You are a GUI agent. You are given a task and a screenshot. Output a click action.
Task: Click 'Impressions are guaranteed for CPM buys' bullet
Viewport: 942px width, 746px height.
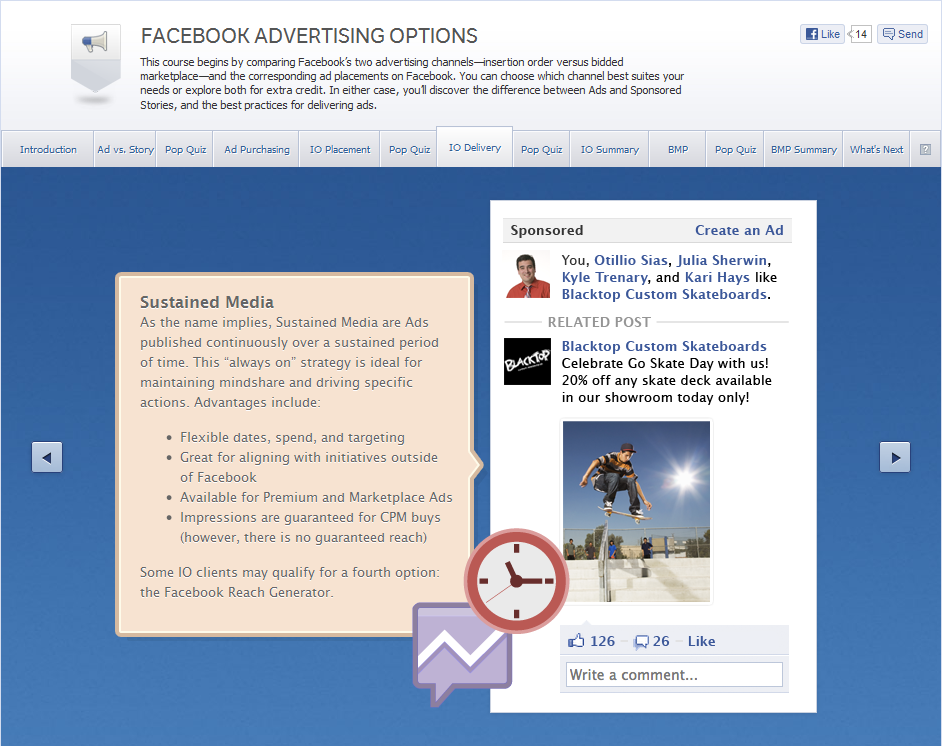pos(310,517)
